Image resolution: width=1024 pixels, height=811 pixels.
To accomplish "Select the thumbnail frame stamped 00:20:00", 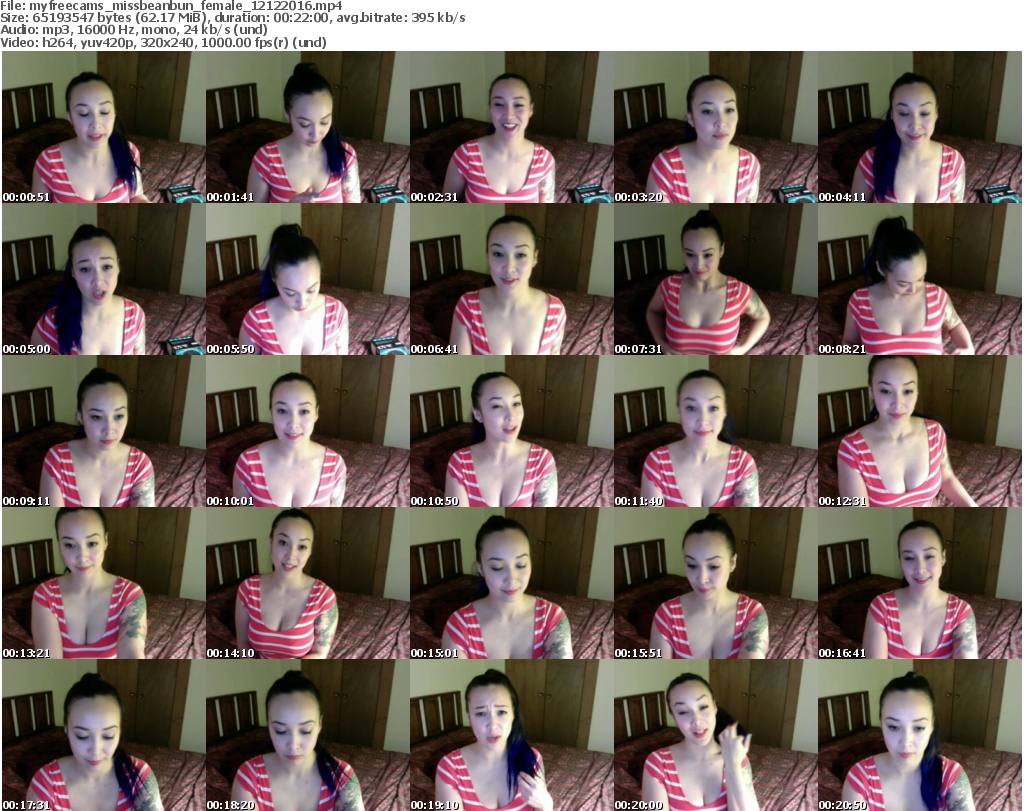I will point(716,735).
